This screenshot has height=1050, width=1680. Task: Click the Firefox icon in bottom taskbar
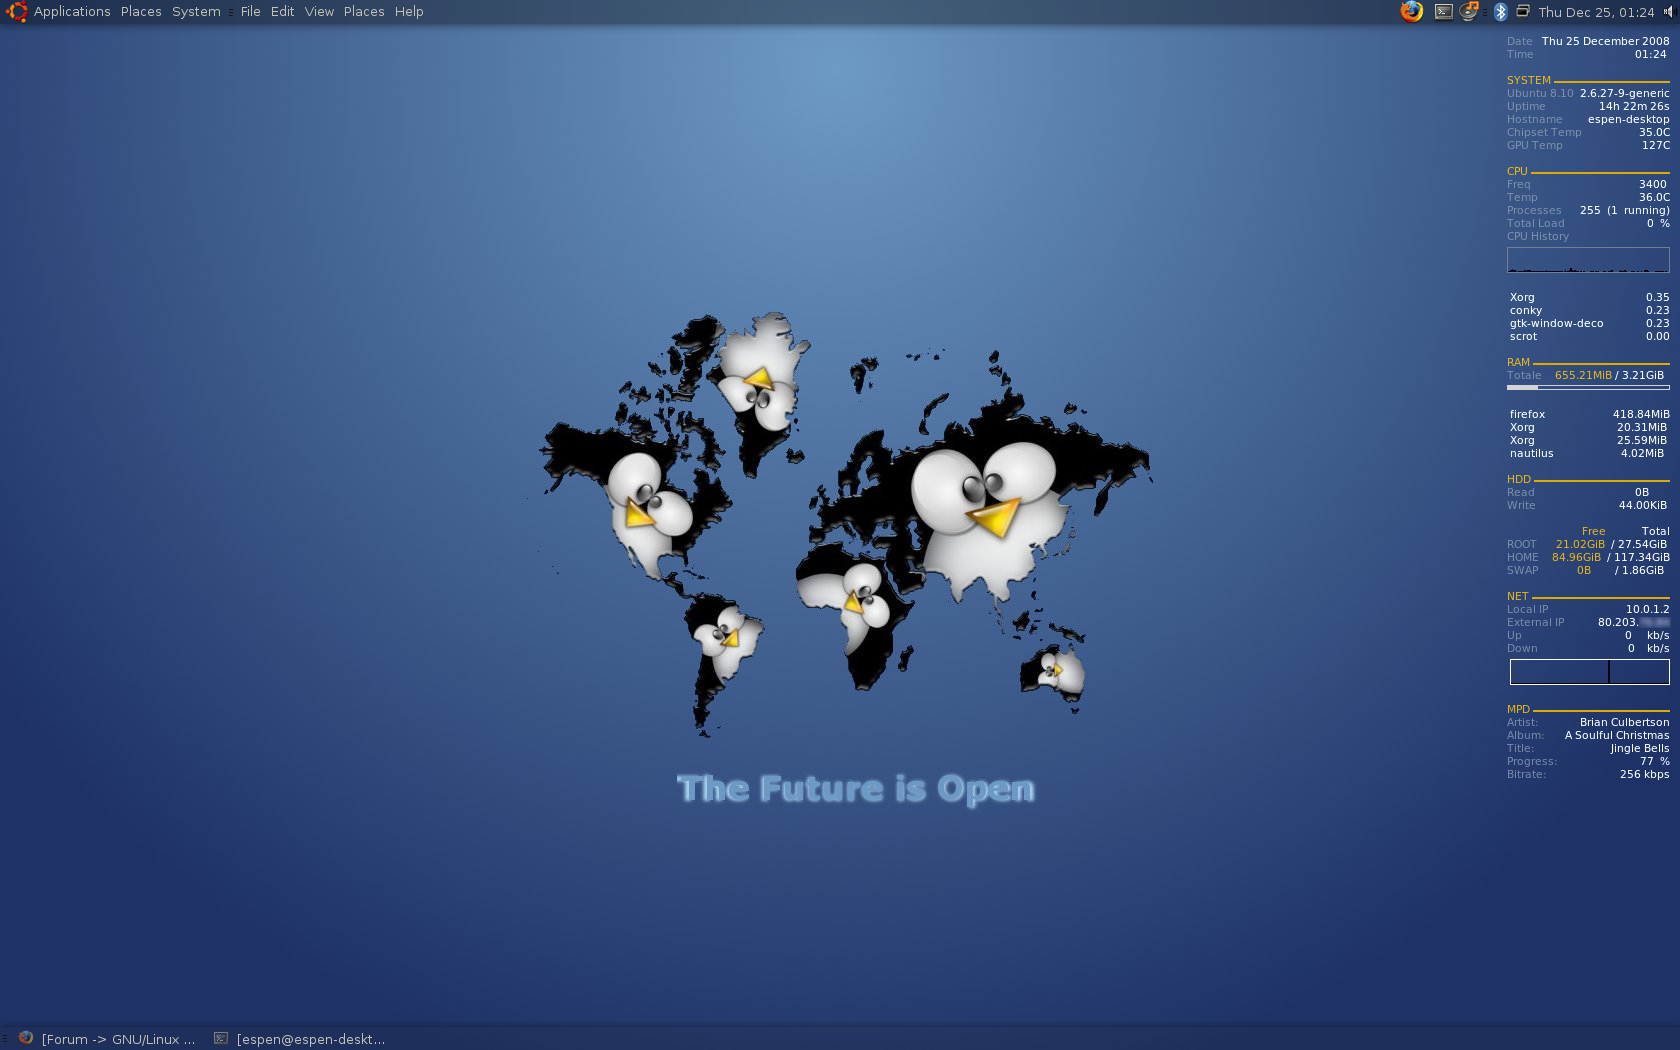(26, 1038)
